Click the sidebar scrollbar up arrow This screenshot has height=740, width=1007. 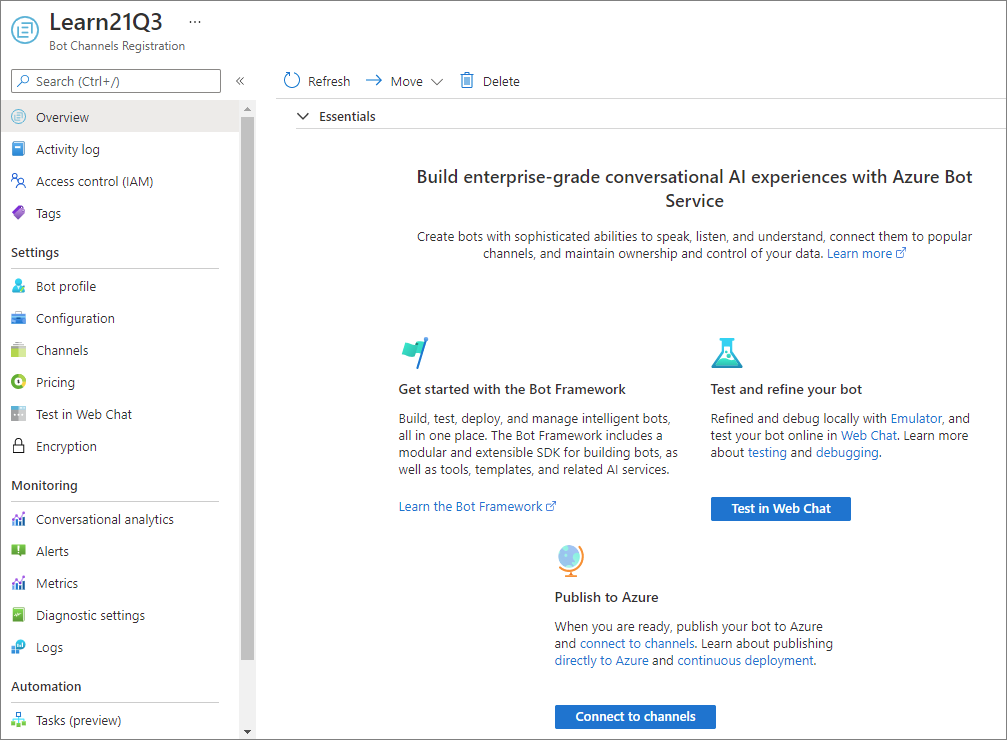[x=247, y=110]
